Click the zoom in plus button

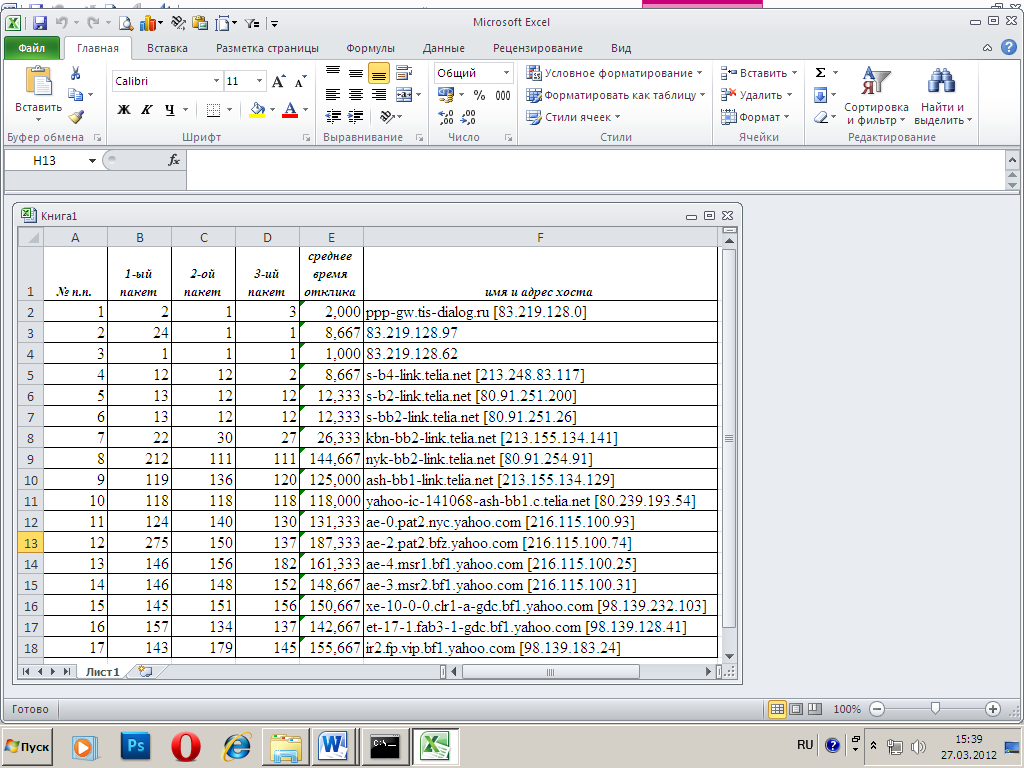point(993,709)
